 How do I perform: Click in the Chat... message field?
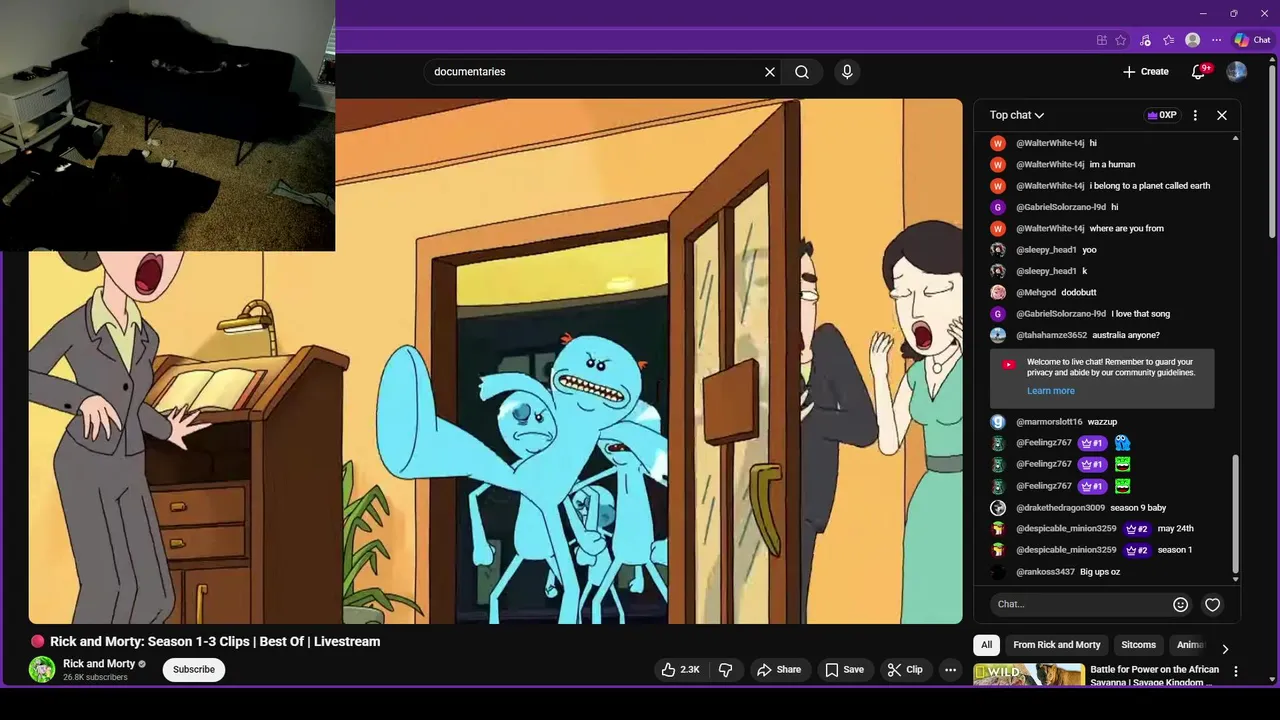coord(1080,604)
